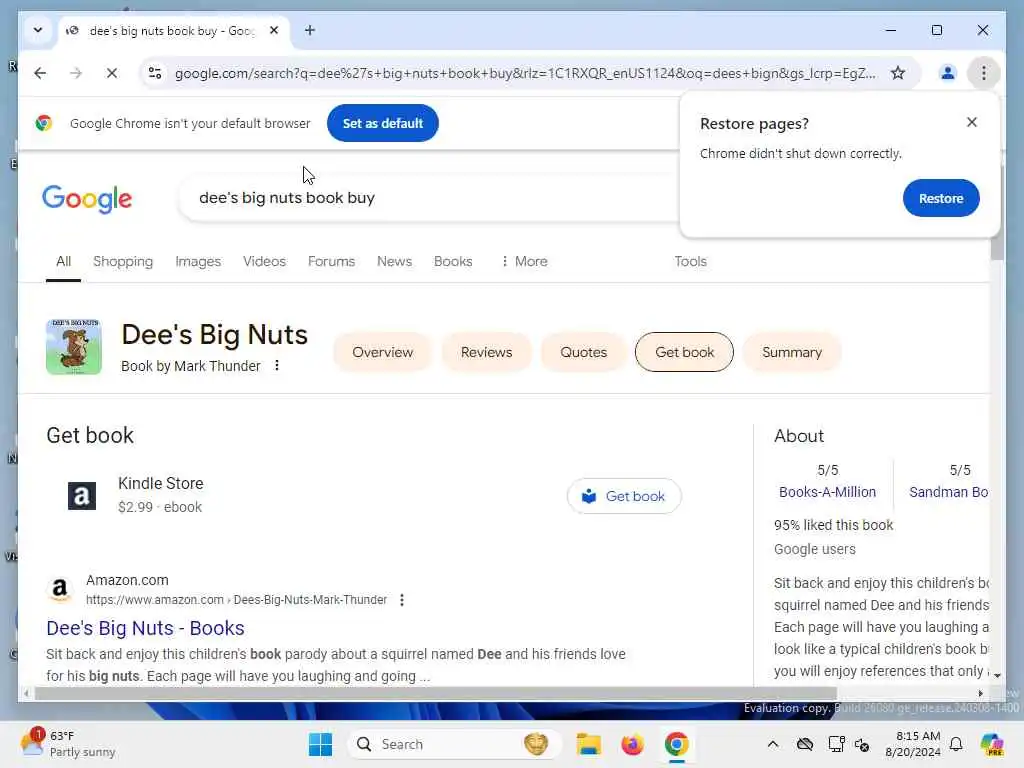Click the Get book button for Kindle
Viewport: 1024px width, 768px height.
pos(624,496)
